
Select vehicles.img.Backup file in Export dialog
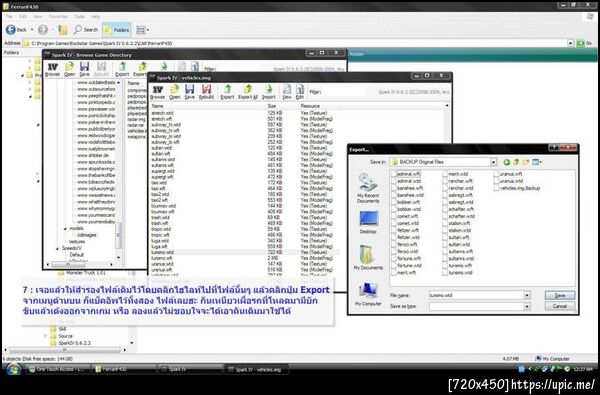pos(517,188)
